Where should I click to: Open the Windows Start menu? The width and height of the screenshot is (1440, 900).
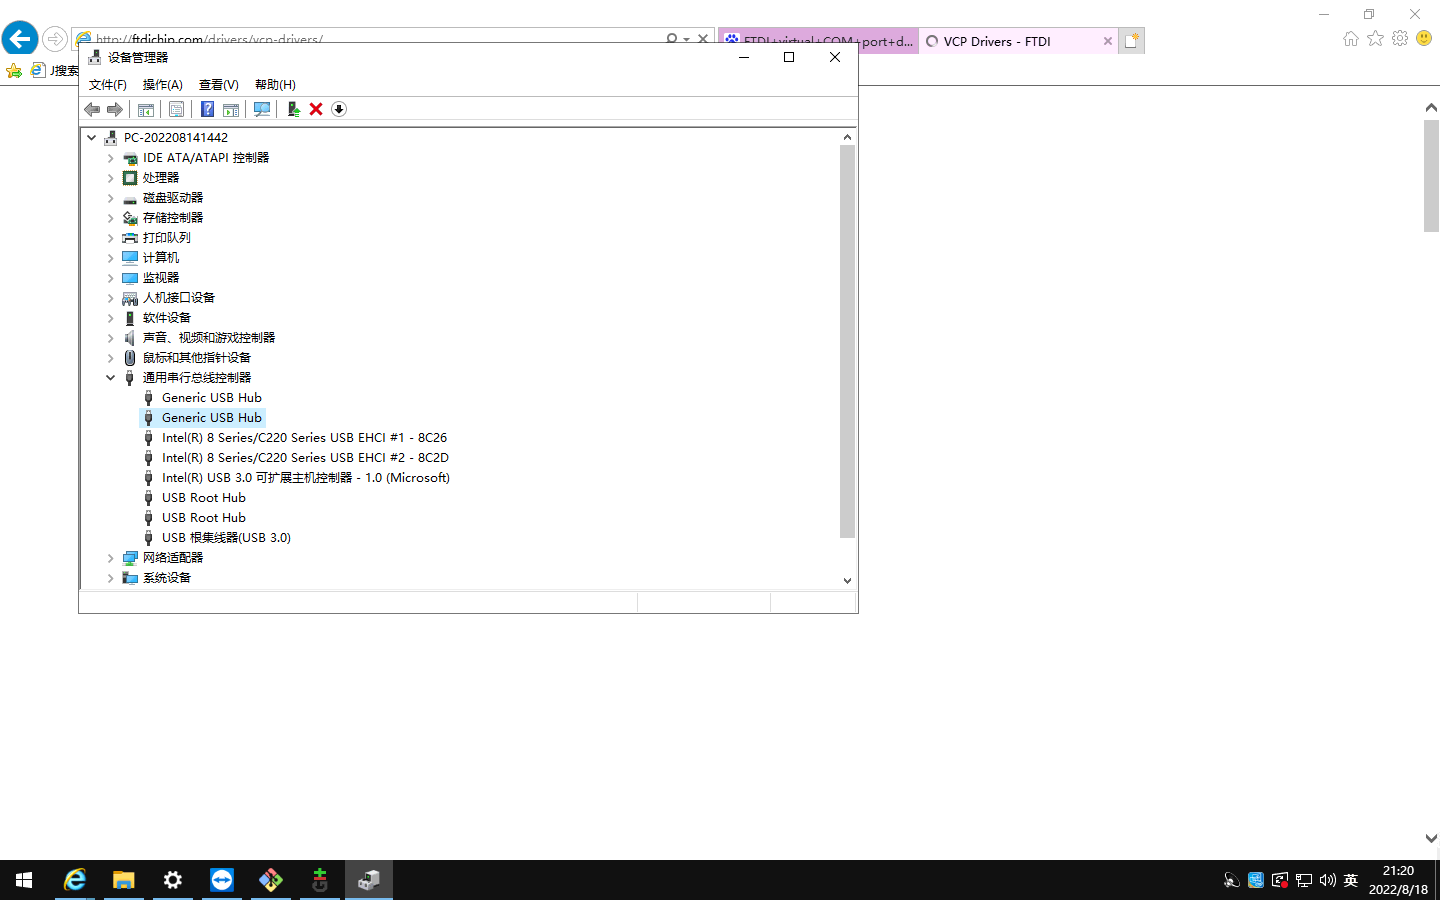tap(24, 880)
